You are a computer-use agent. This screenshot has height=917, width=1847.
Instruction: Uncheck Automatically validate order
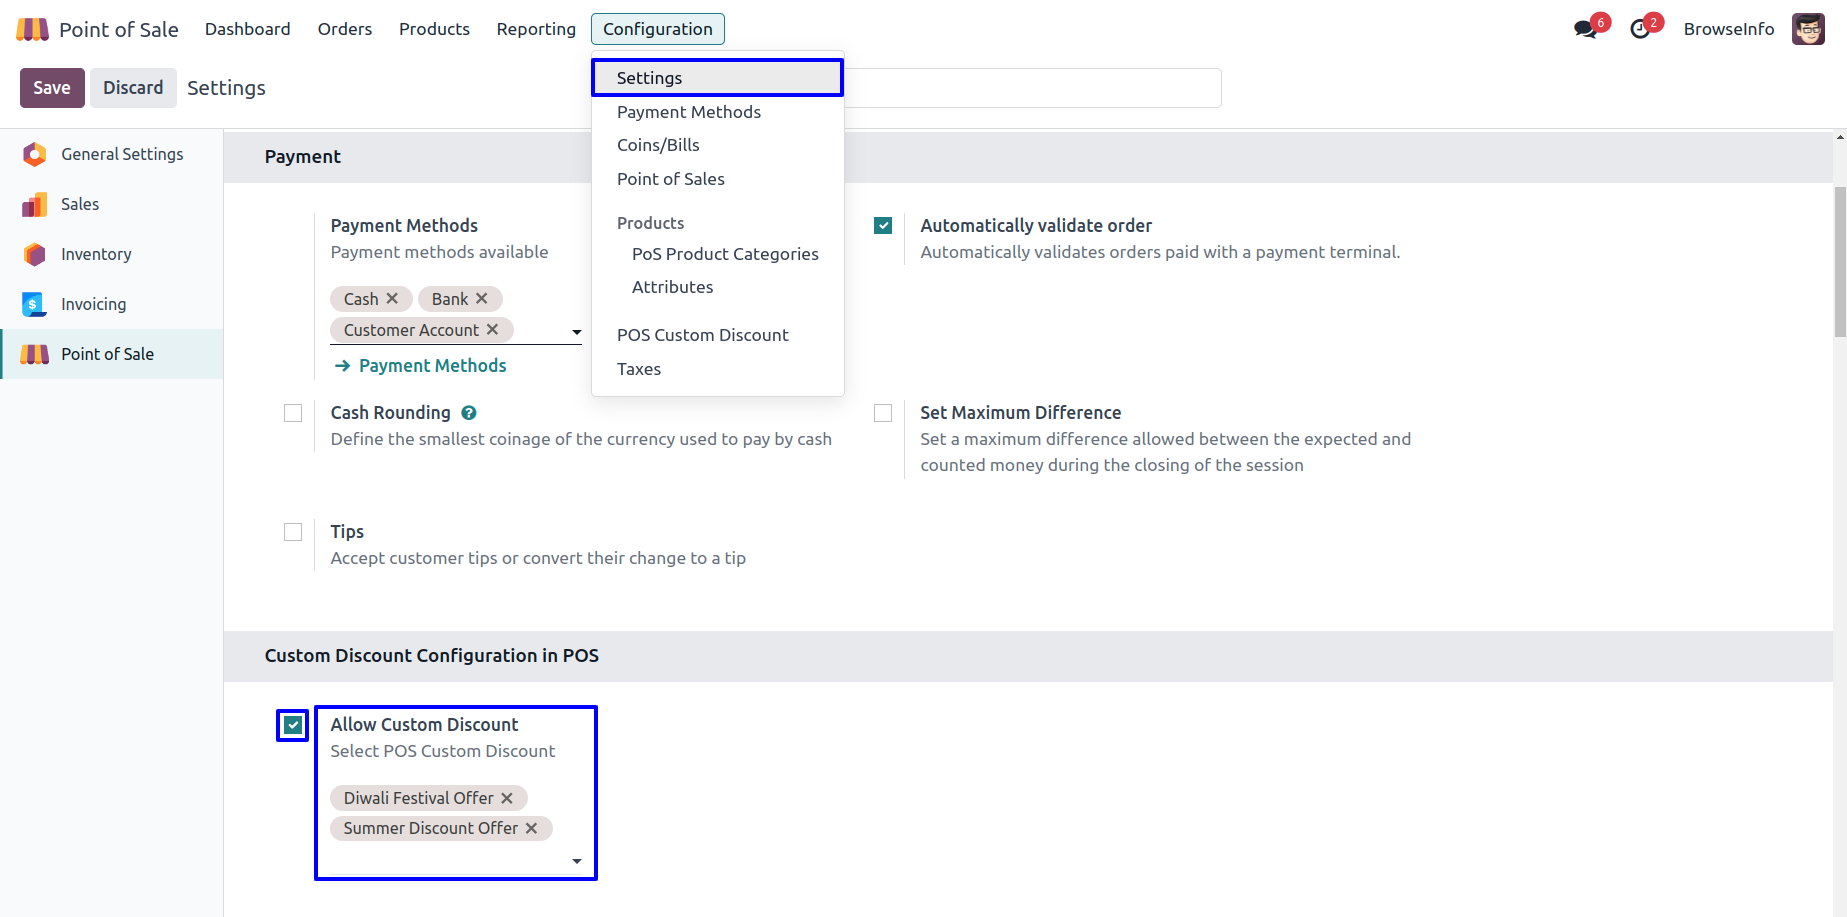pos(883,226)
